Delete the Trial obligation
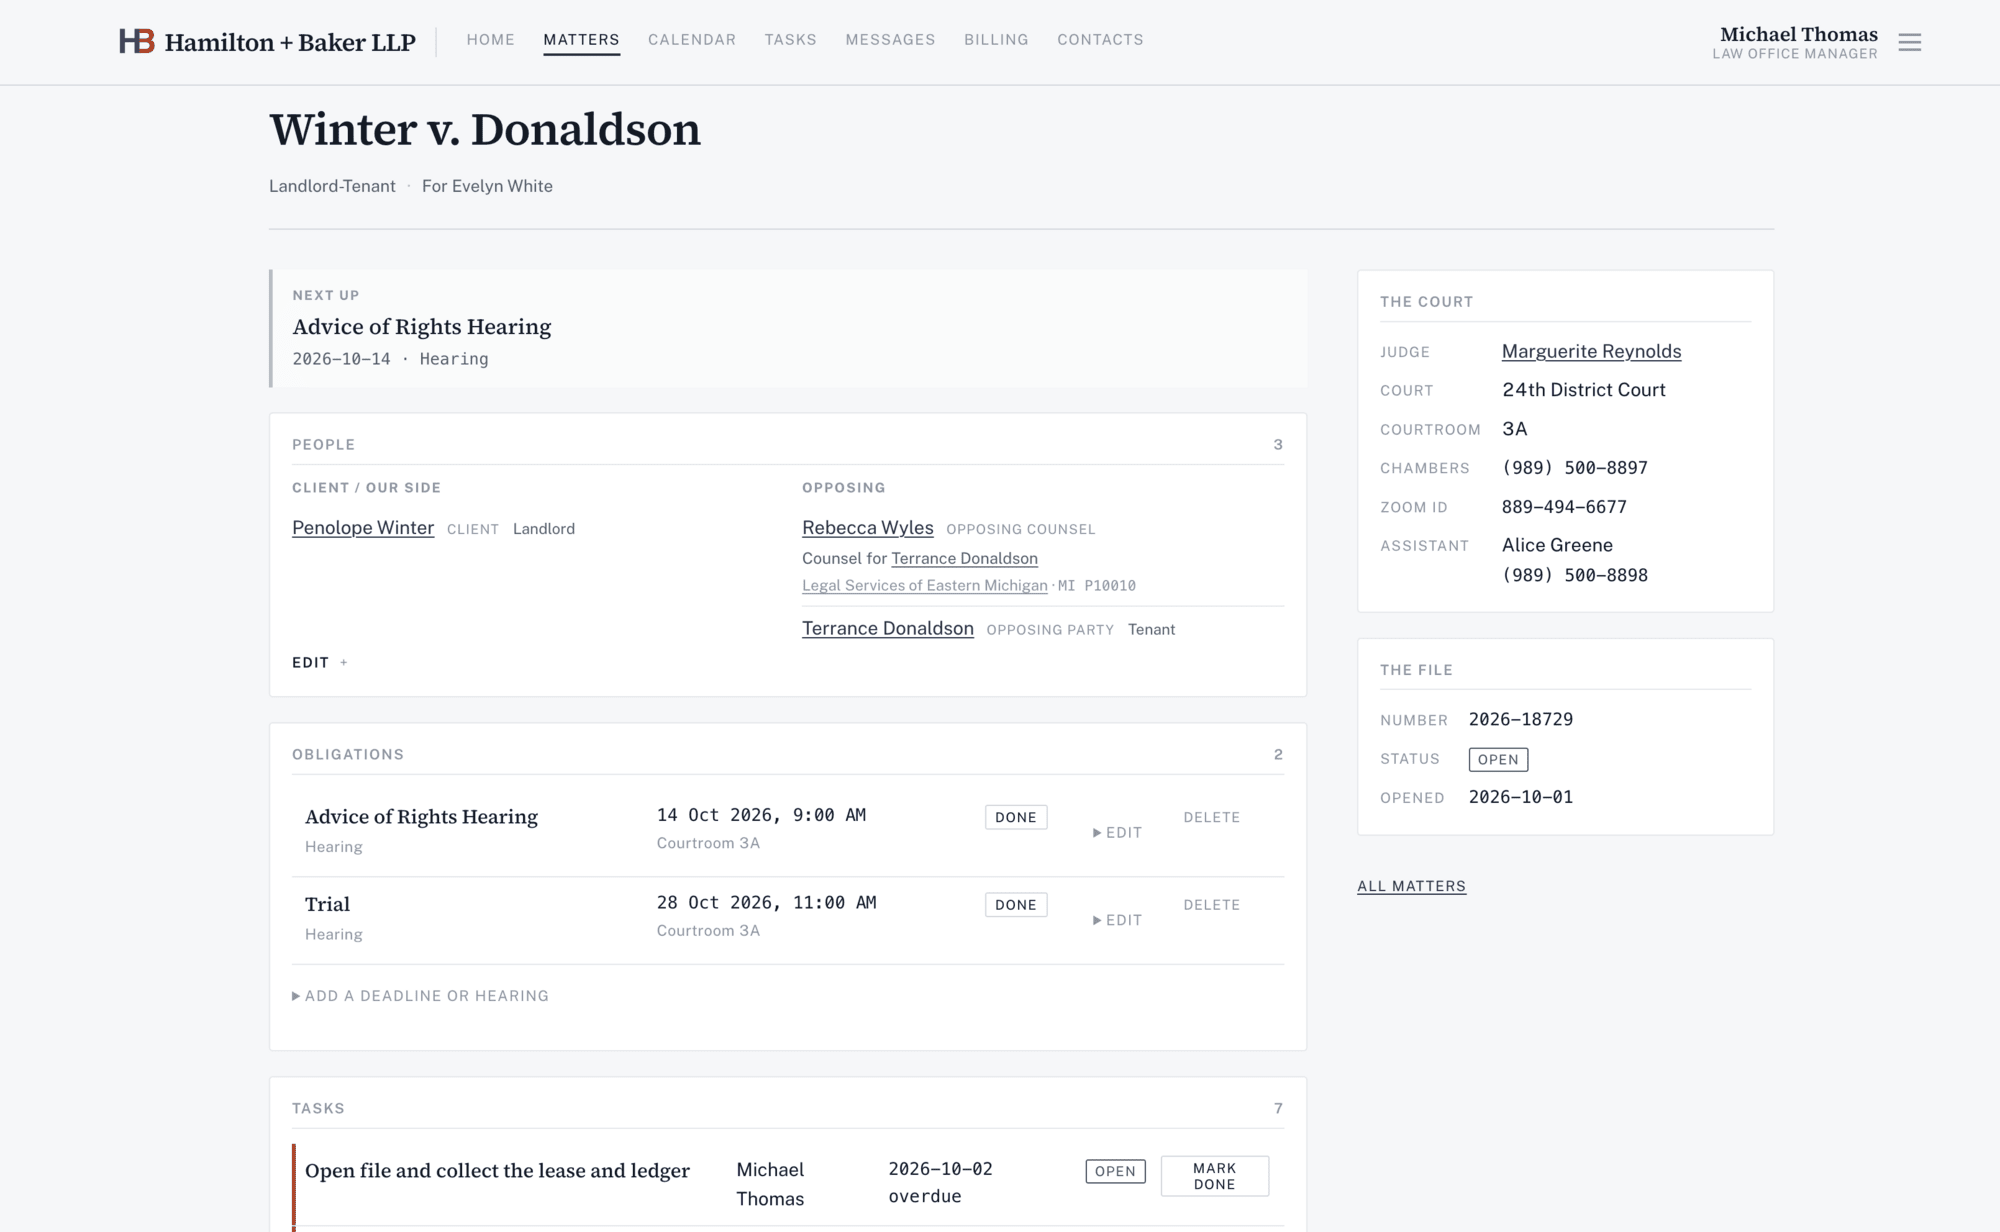The width and height of the screenshot is (2000, 1232). pos(1211,905)
